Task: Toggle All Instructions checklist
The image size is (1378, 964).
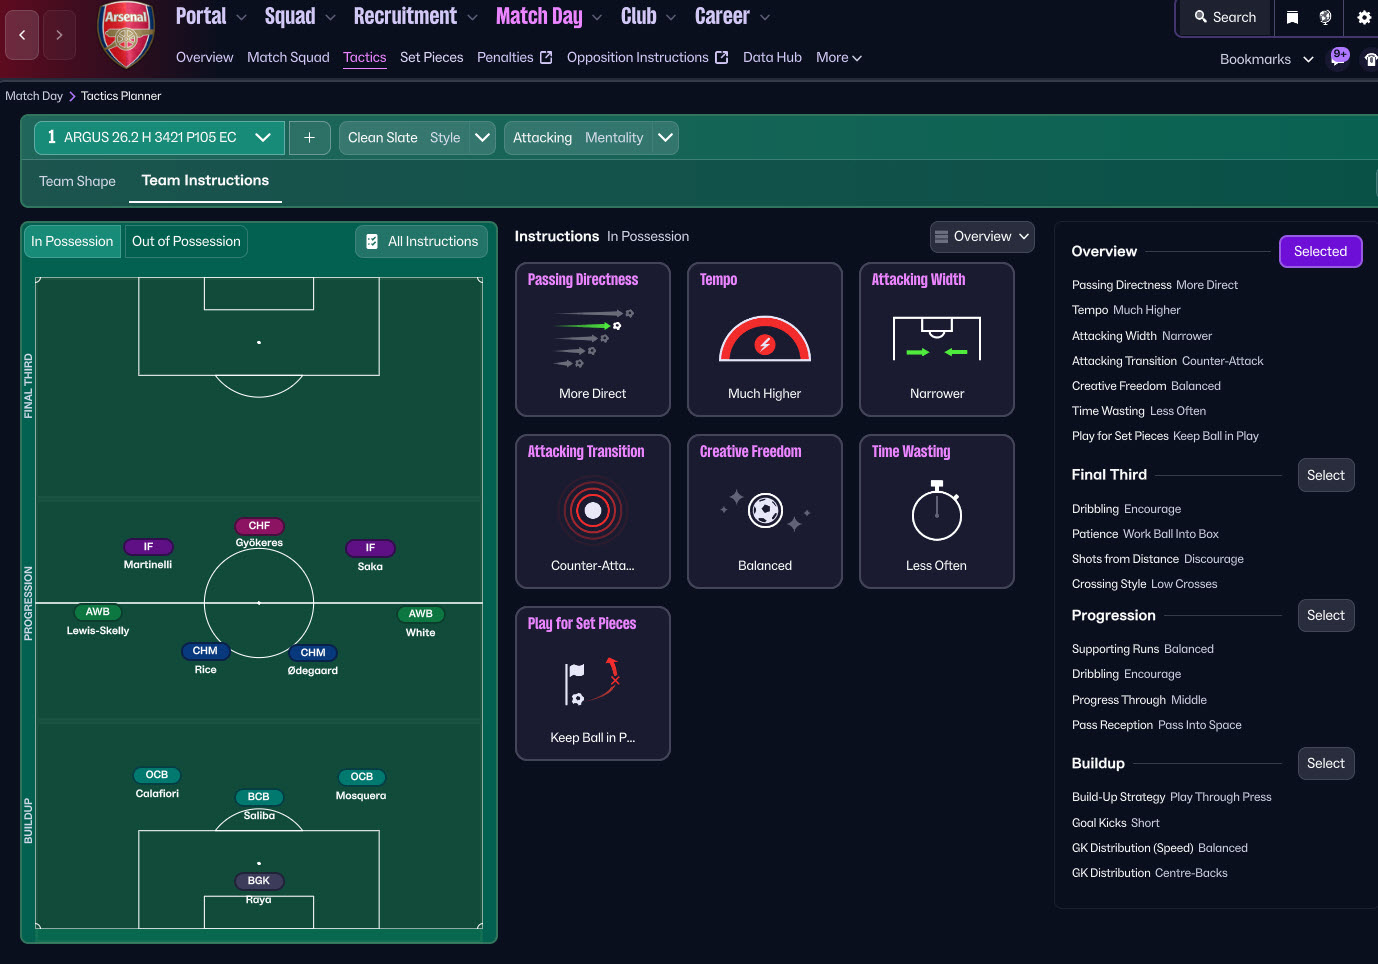Action: 421,241
